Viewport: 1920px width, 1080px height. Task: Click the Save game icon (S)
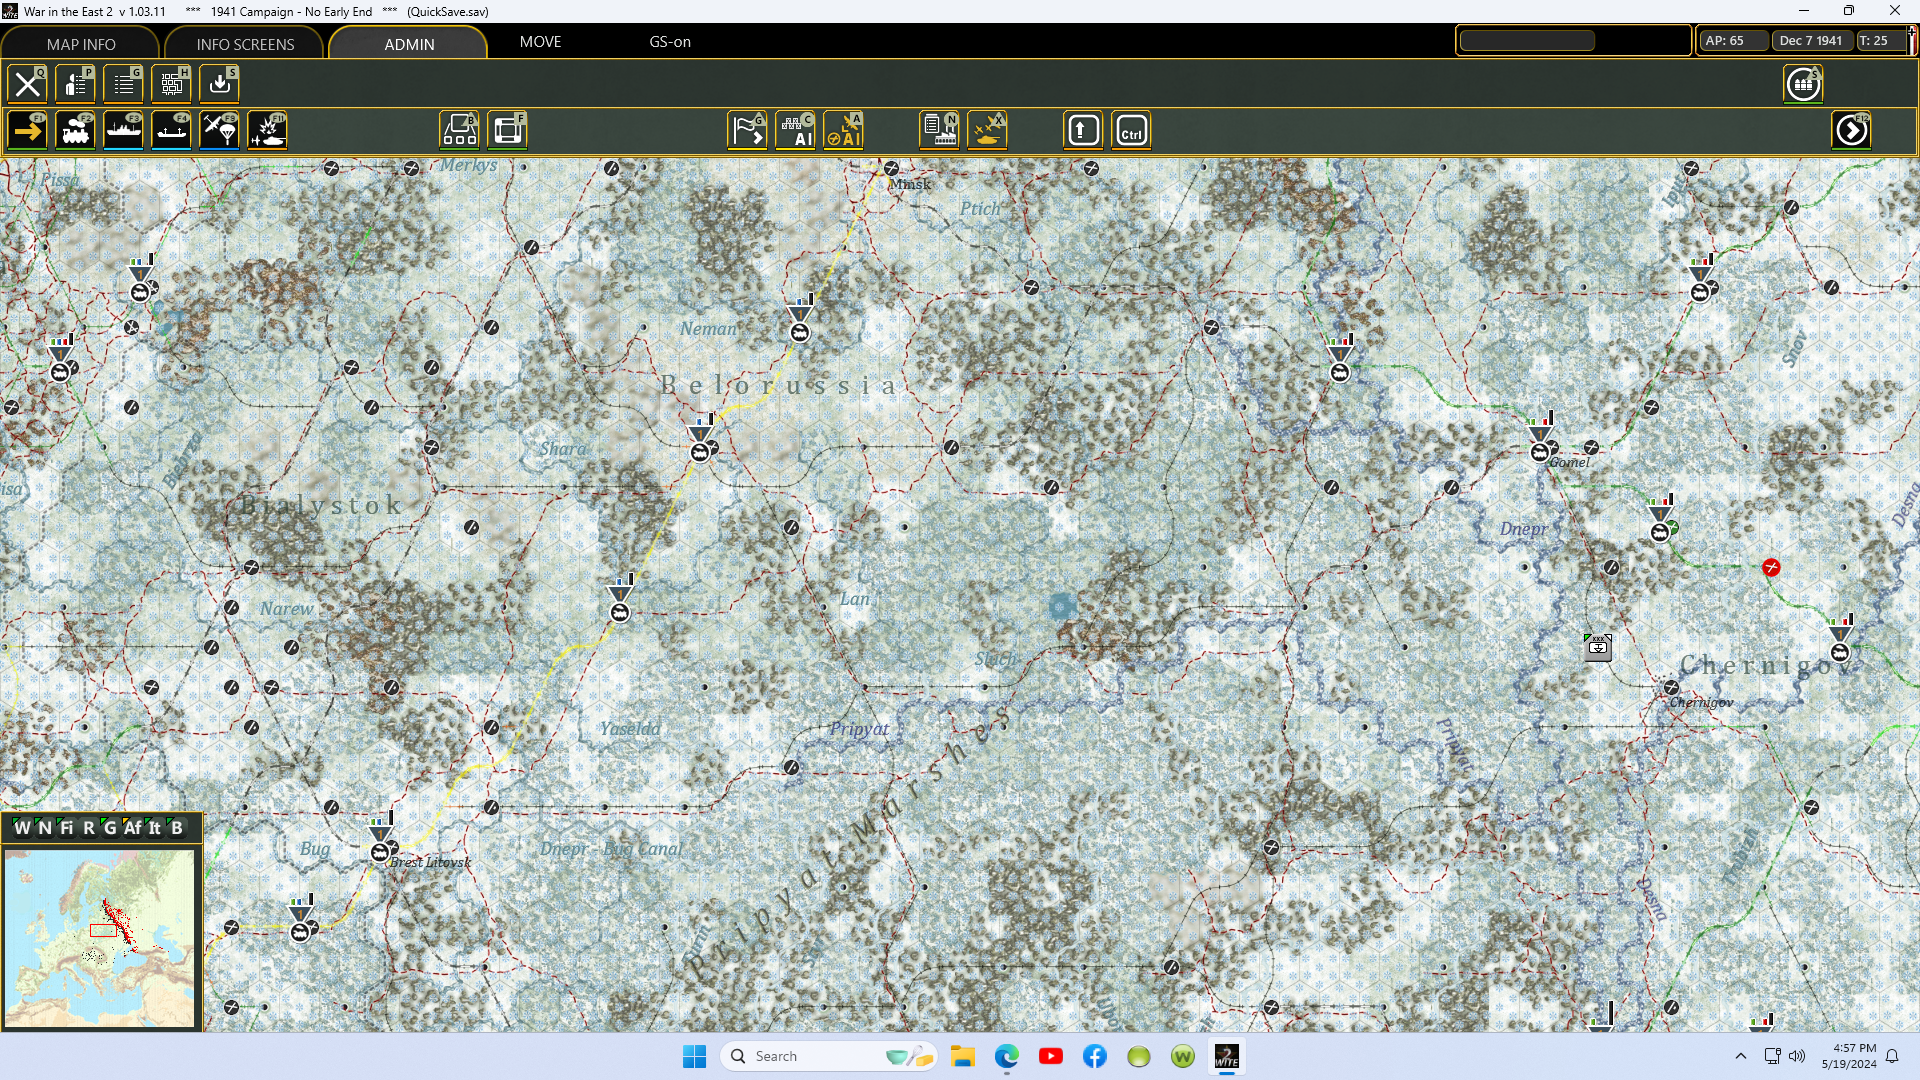point(220,84)
